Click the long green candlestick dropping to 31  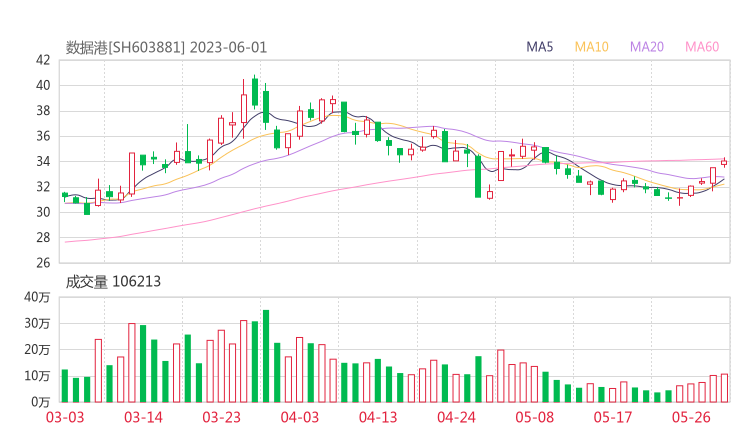478,176
